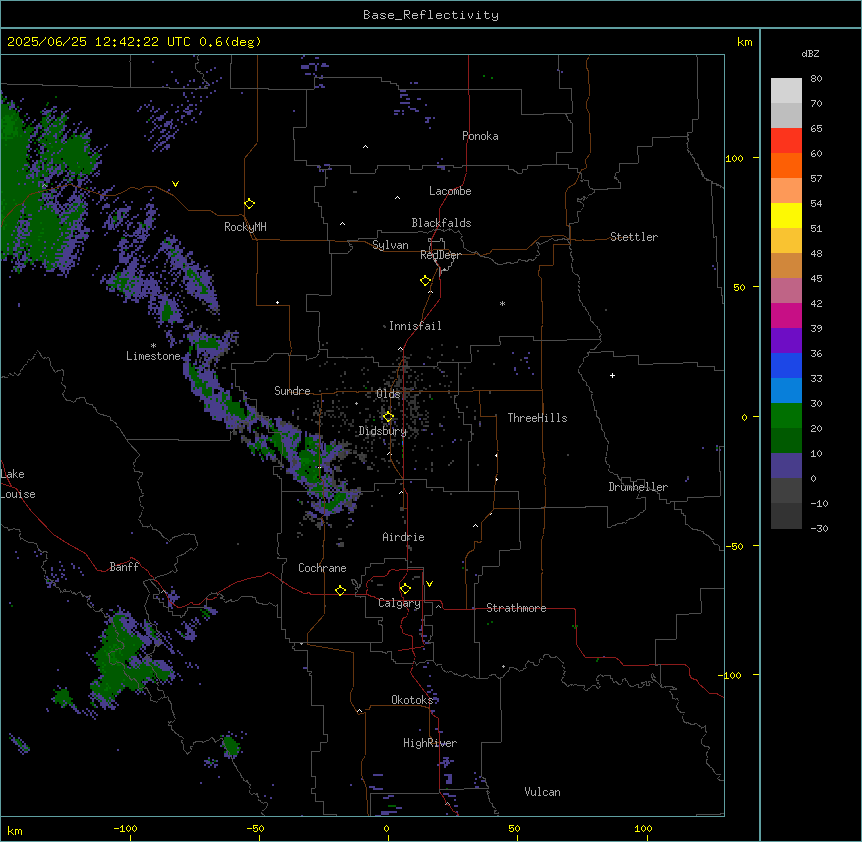Image resolution: width=862 pixels, height=842 pixels.
Task: Click the Sundre town label
Action: pyautogui.click(x=292, y=391)
